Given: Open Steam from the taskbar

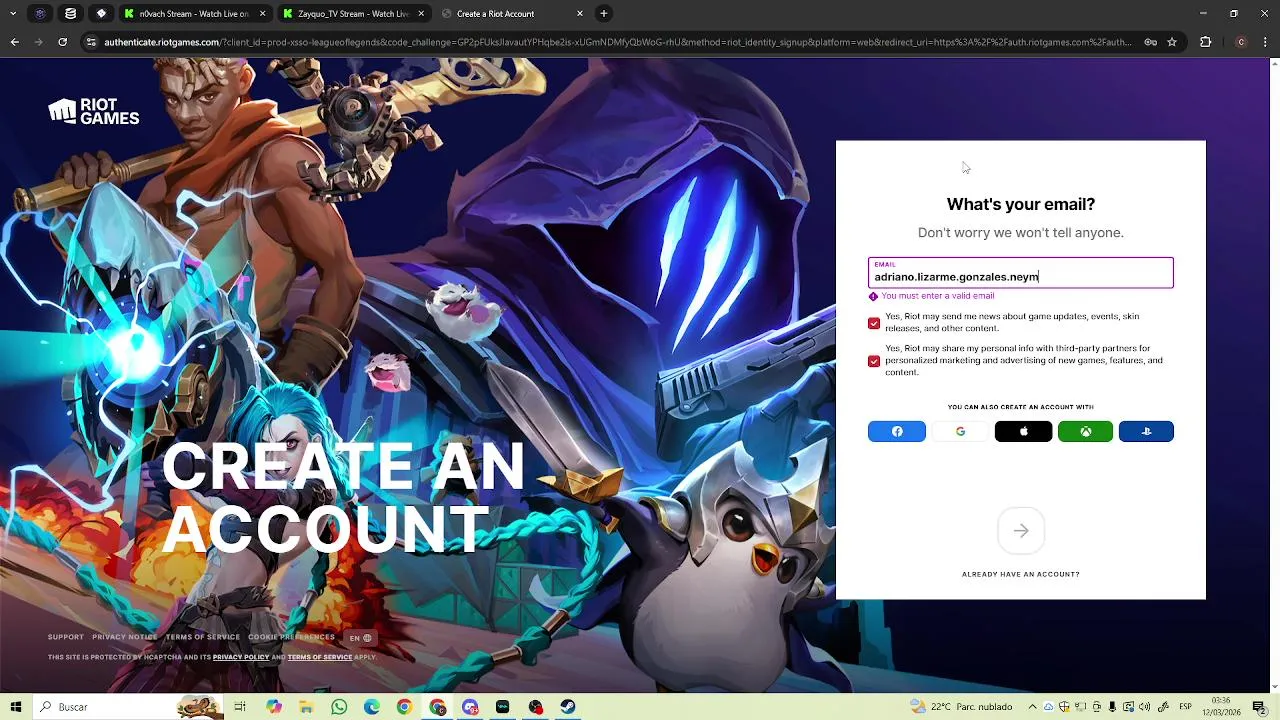Looking at the screenshot, I should click(568, 707).
